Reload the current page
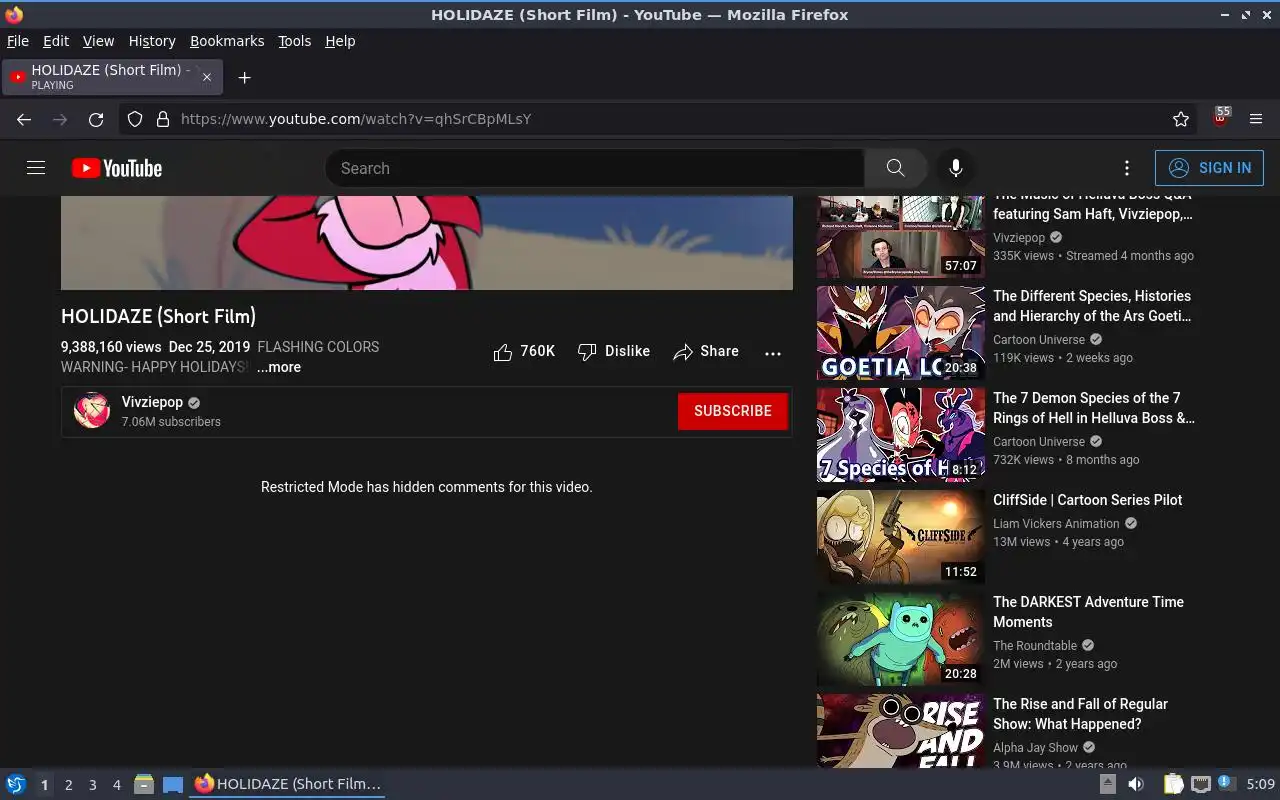Viewport: 1280px width, 800px height. click(x=96, y=119)
